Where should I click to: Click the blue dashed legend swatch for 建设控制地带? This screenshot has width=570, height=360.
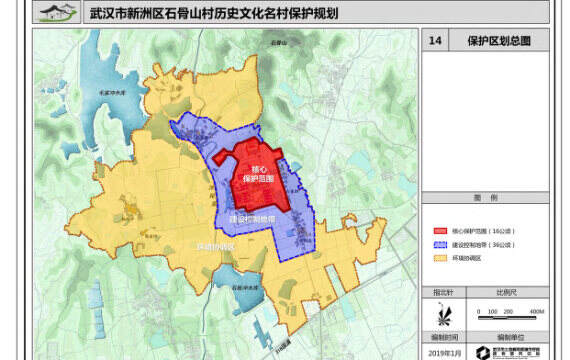pyautogui.click(x=440, y=245)
